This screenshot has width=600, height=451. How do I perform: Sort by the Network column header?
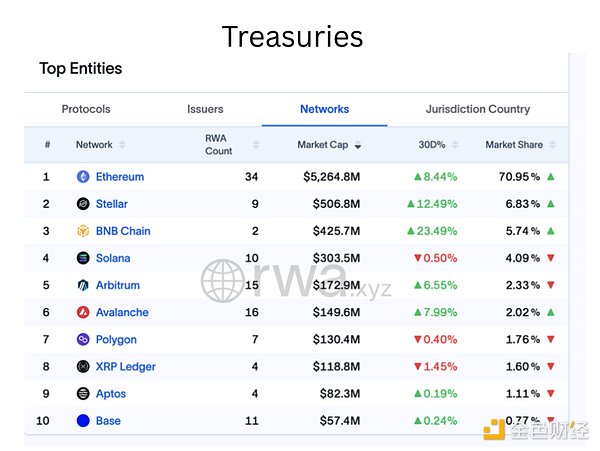click(x=95, y=145)
